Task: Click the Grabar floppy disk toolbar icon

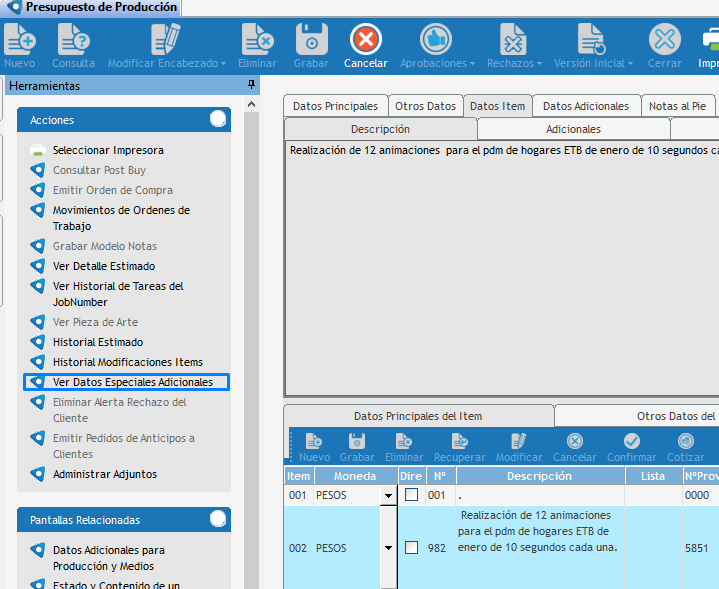Action: [311, 41]
